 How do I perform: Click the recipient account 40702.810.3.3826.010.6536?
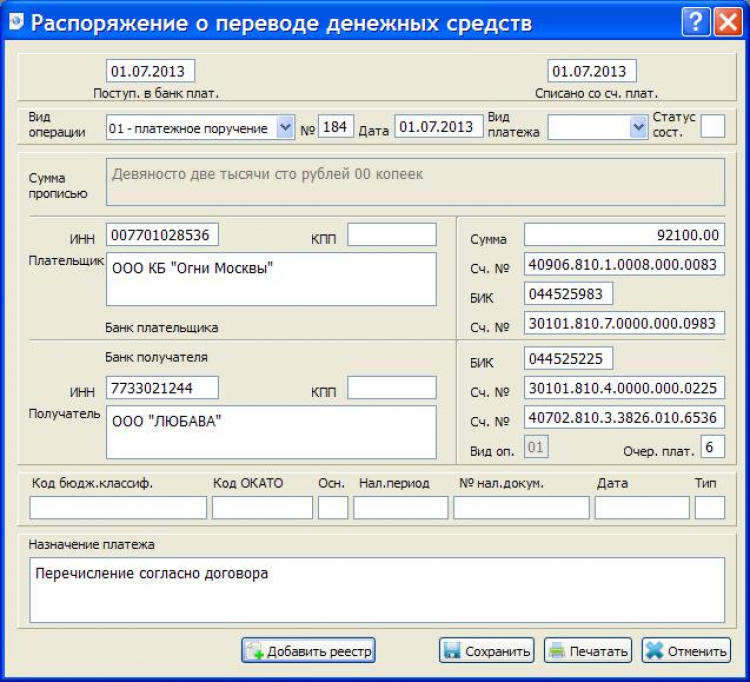click(x=624, y=418)
